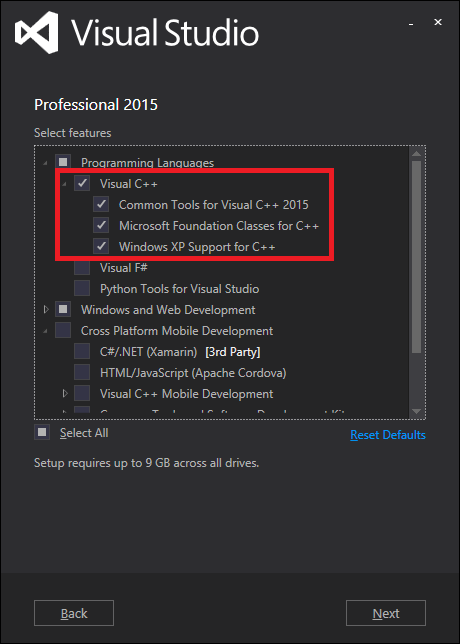This screenshot has width=460, height=644.
Task: Uncheck Common Tools for Visual C++ 2015
Action: coord(101,204)
